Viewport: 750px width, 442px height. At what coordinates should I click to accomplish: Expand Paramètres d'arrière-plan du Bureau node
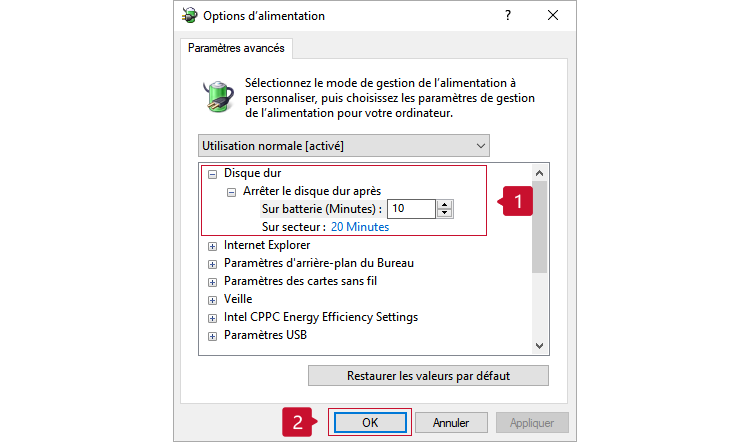click(x=212, y=263)
